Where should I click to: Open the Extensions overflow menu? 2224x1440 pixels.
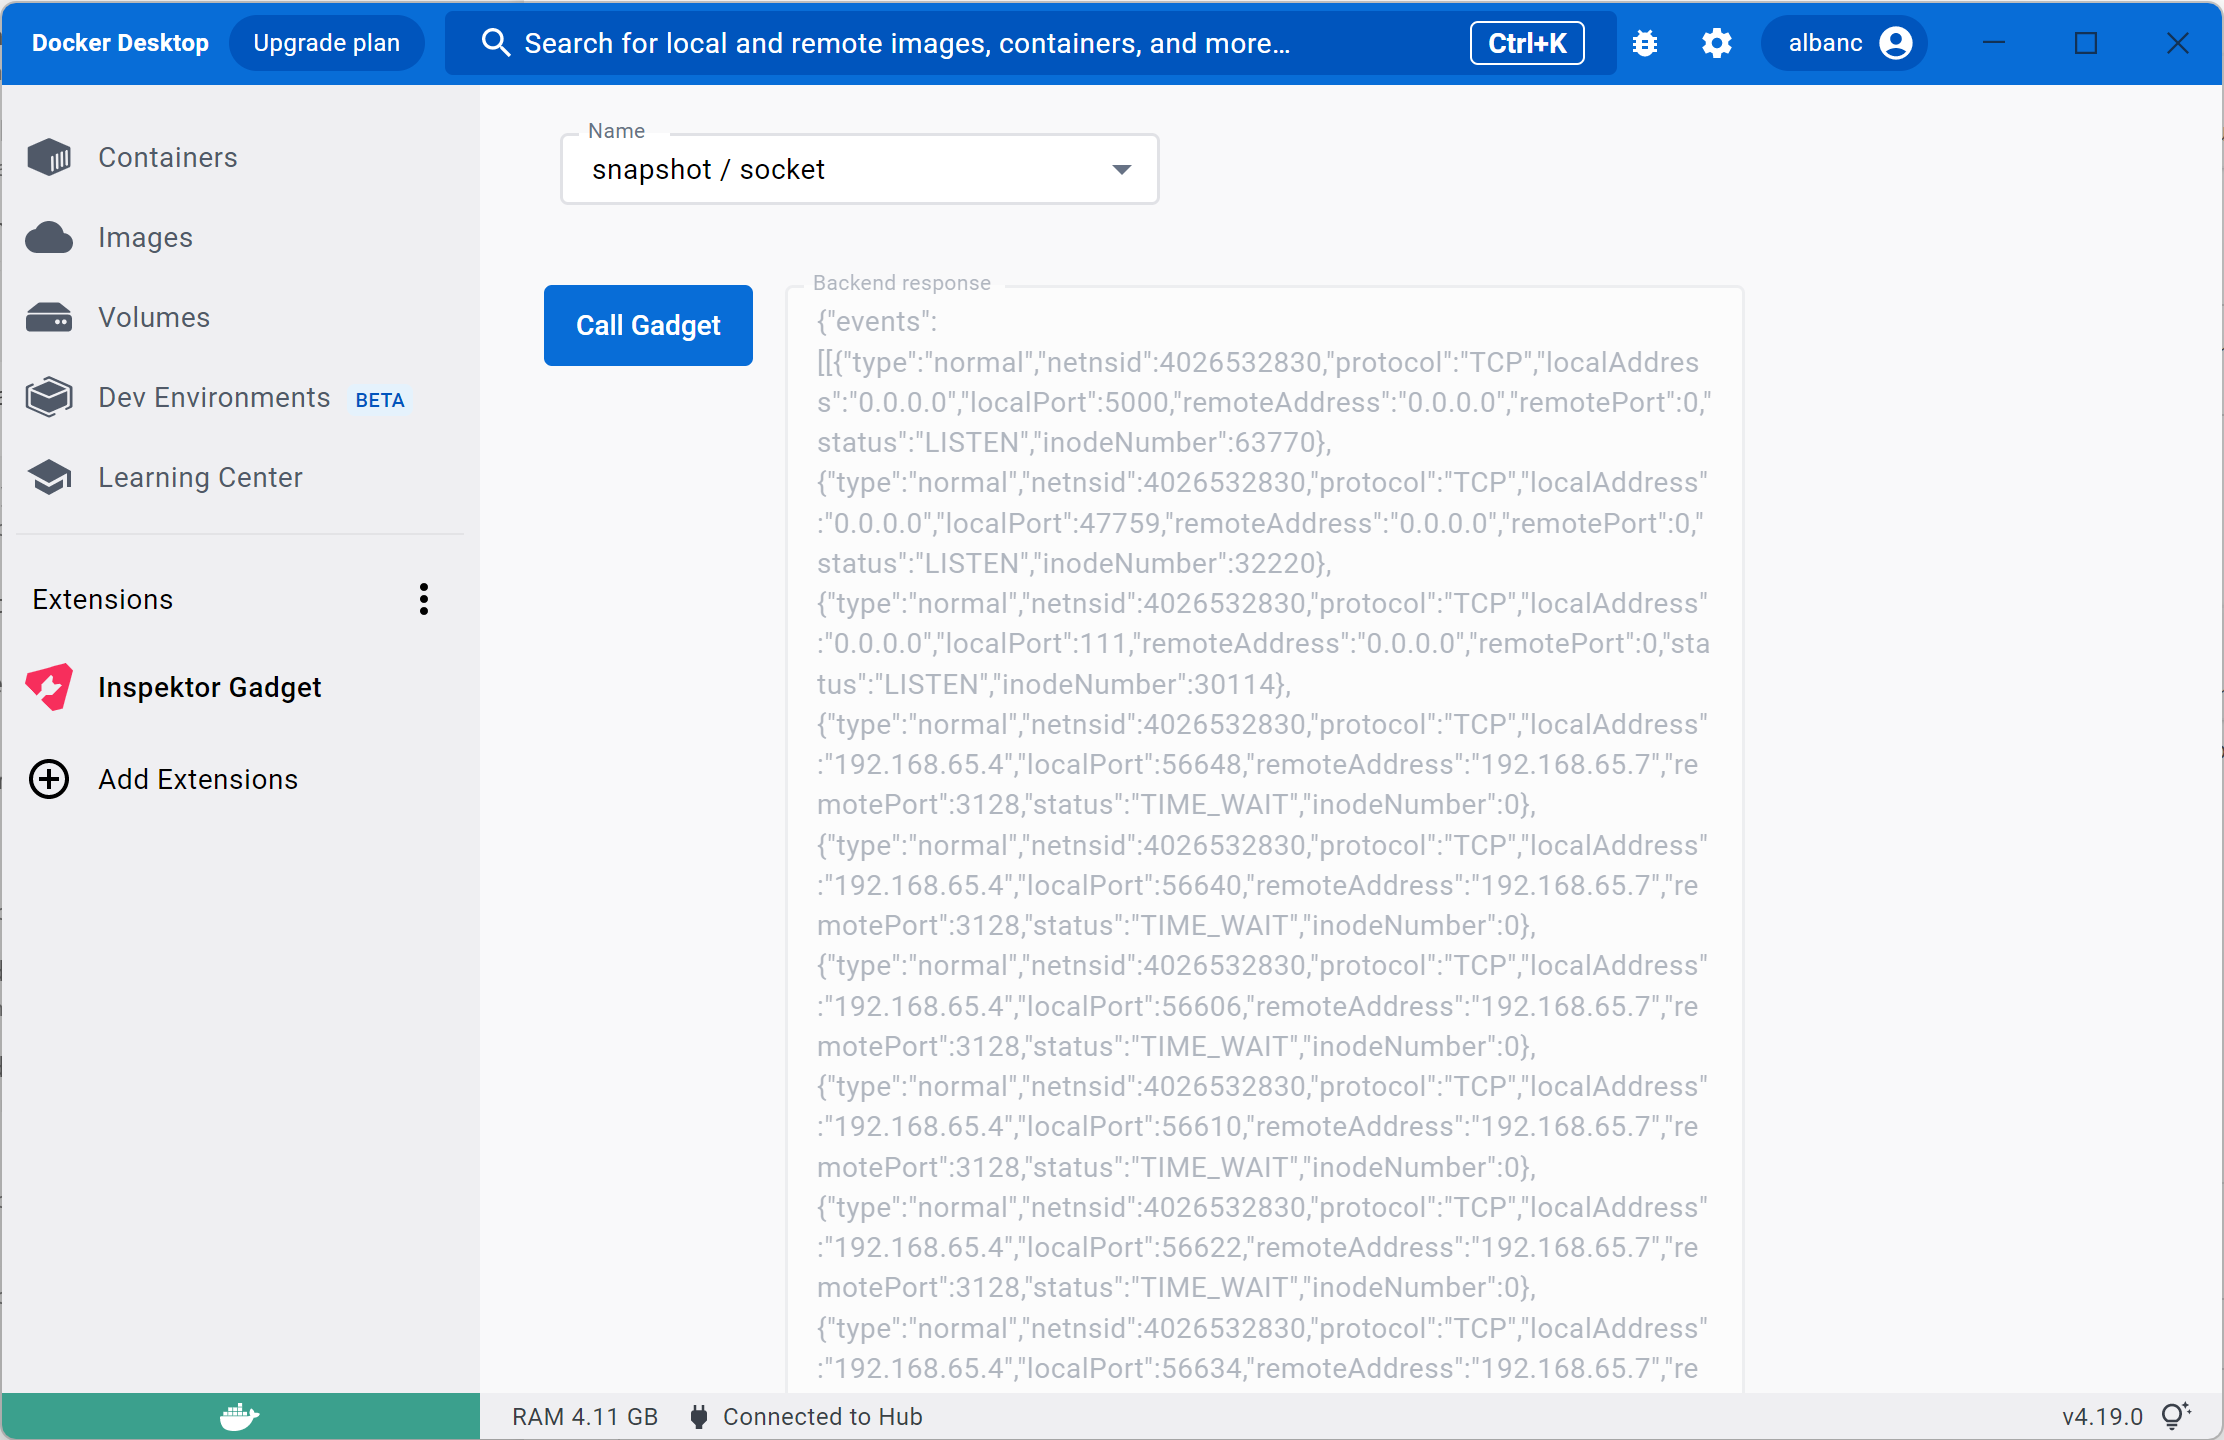(423, 599)
